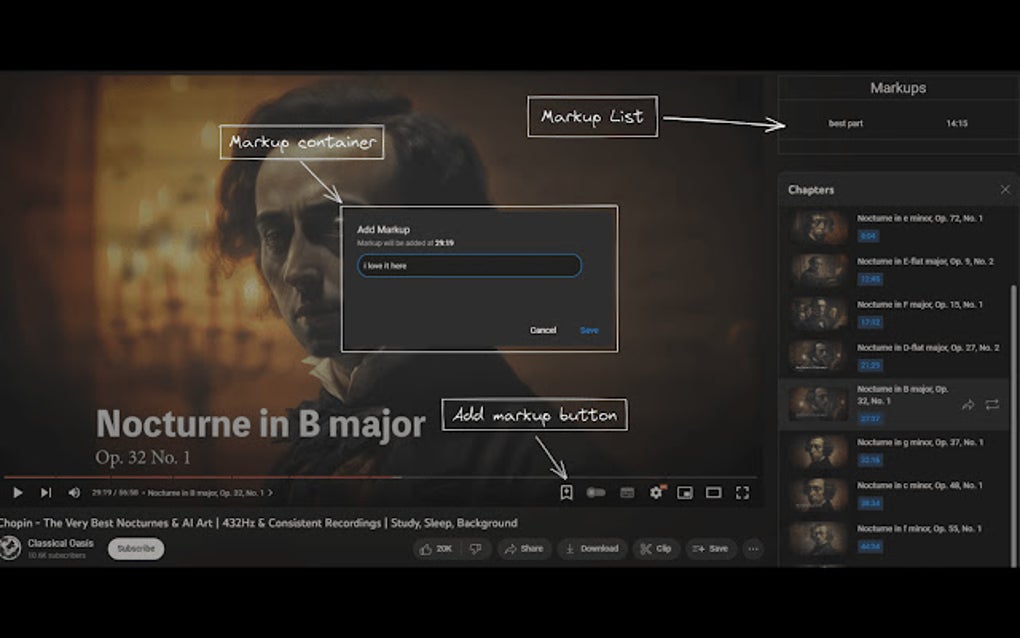Image resolution: width=1020 pixels, height=638 pixels.
Task: Enter fullscreen mode
Action: point(742,492)
